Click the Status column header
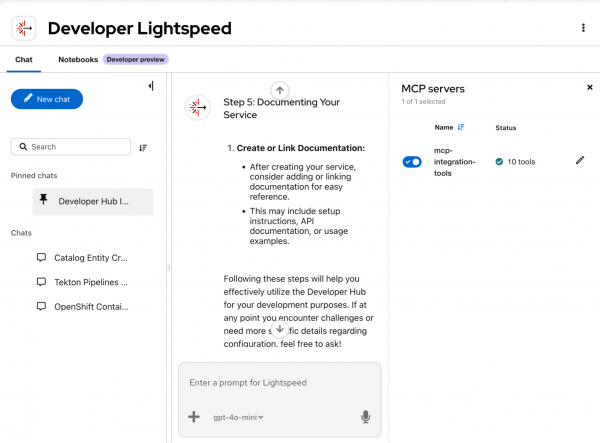Viewport: 600px width, 443px height. pyautogui.click(x=505, y=128)
